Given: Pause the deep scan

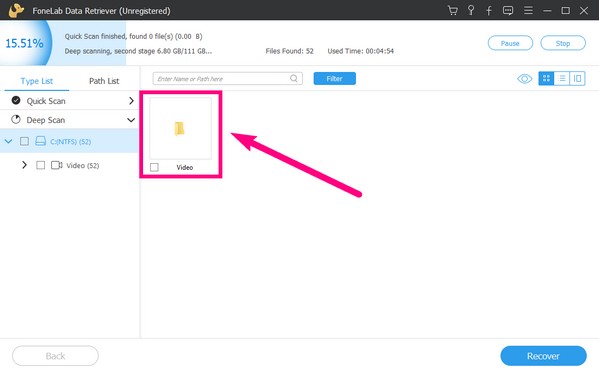Looking at the screenshot, I should pos(510,43).
